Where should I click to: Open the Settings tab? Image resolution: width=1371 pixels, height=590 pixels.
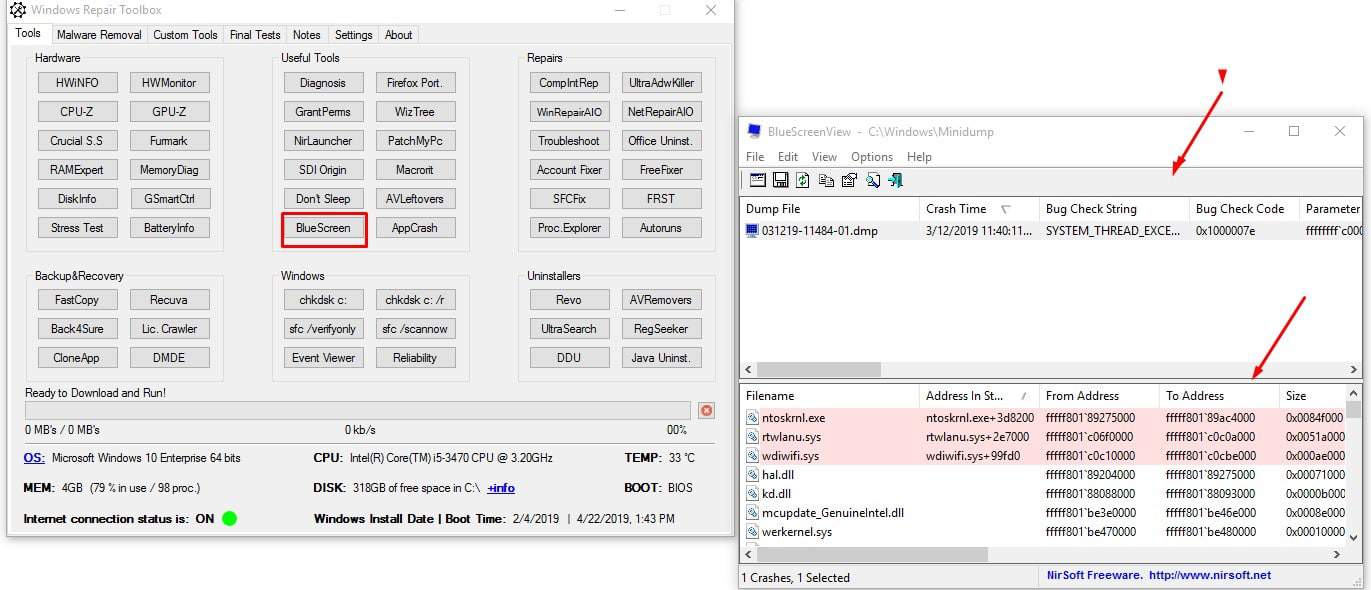point(353,35)
